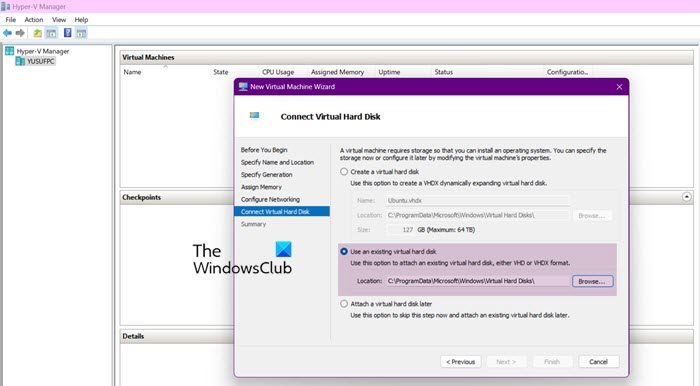
Task: Sort by the Configuration column header
Action: 567,72
